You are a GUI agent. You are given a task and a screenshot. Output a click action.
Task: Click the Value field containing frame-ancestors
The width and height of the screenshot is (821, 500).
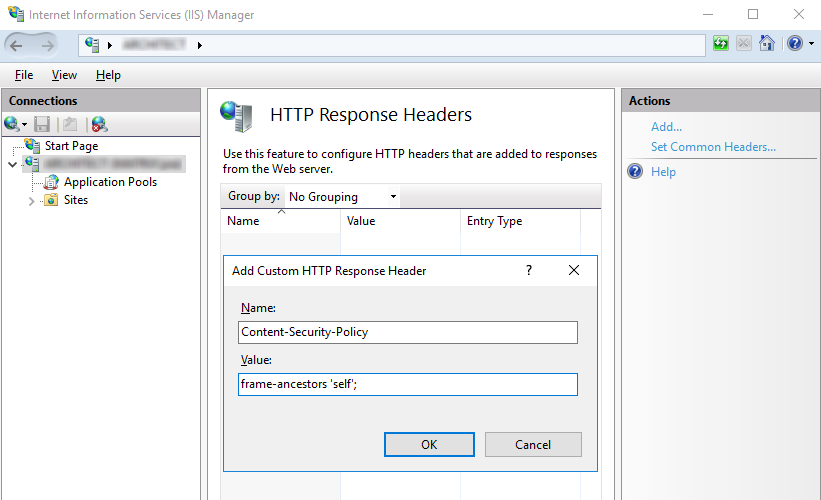click(x=408, y=384)
